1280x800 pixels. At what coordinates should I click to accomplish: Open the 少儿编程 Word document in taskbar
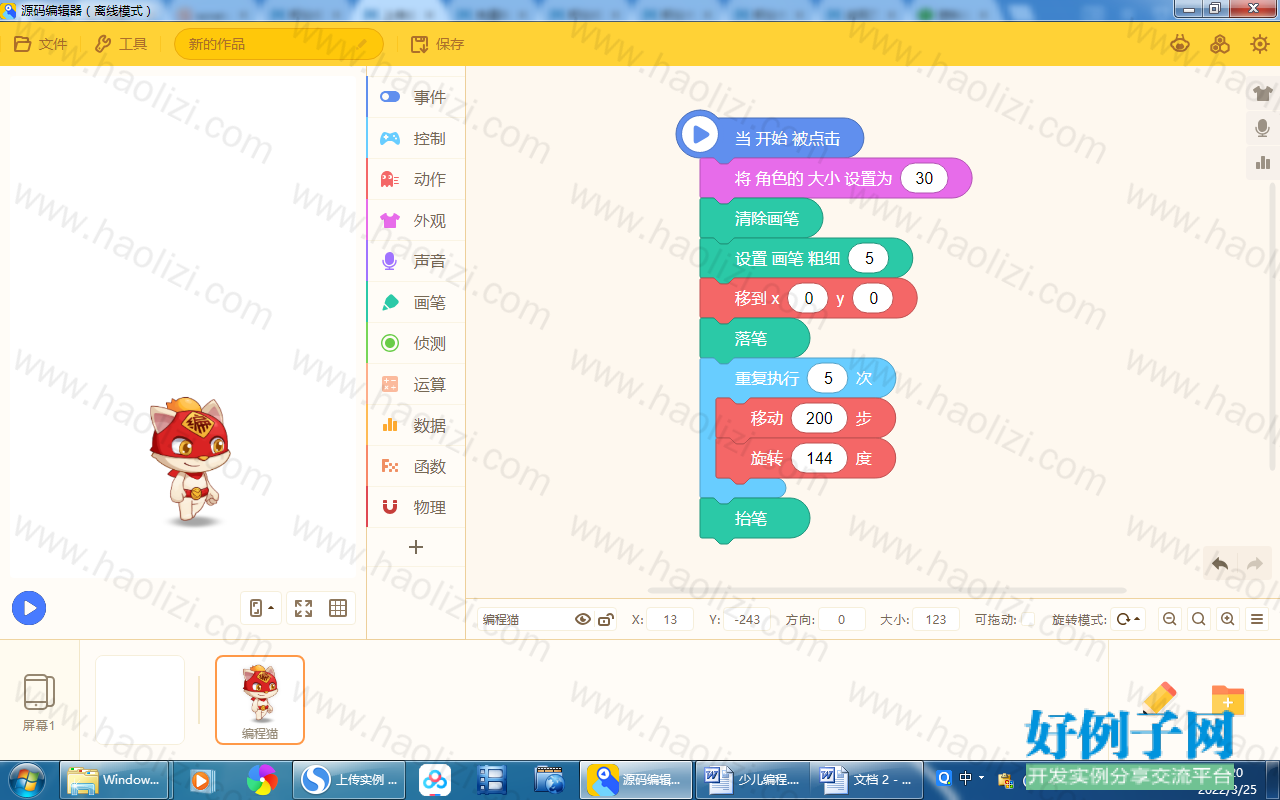point(753,780)
